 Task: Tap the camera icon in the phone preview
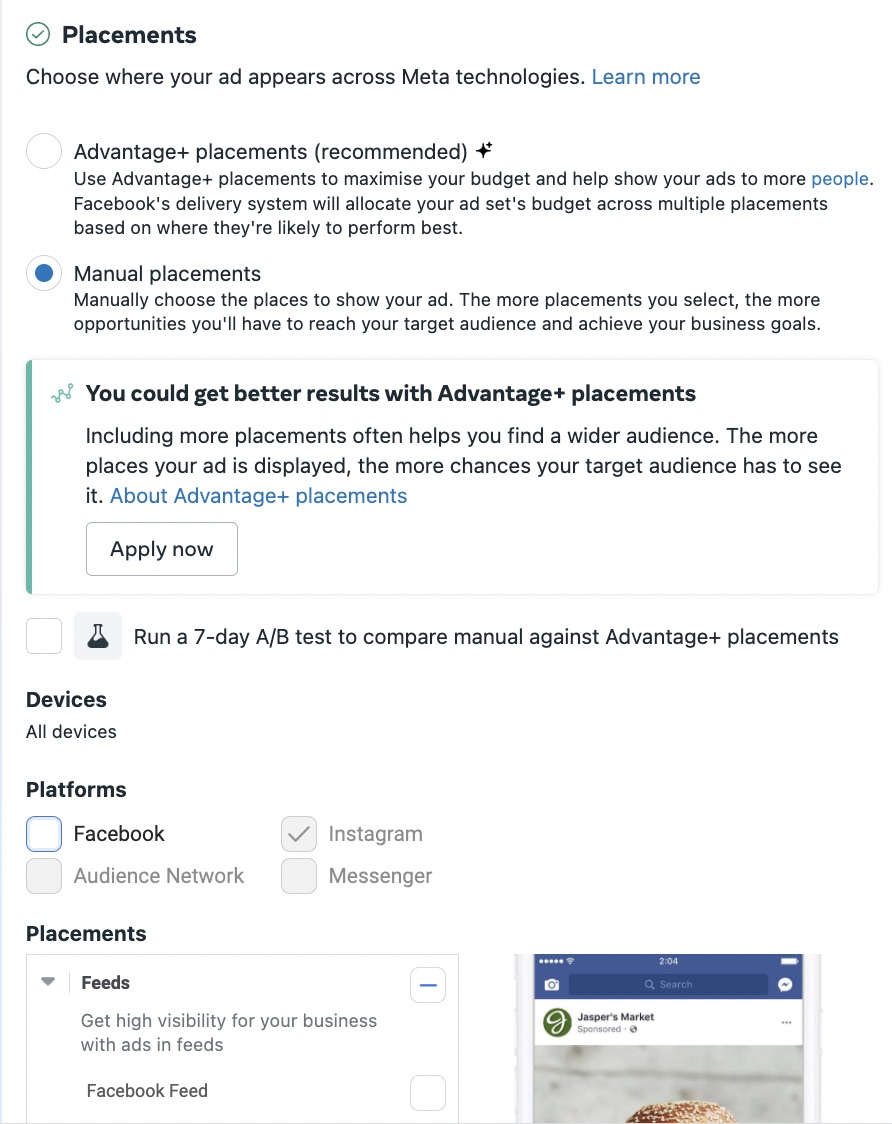click(551, 985)
